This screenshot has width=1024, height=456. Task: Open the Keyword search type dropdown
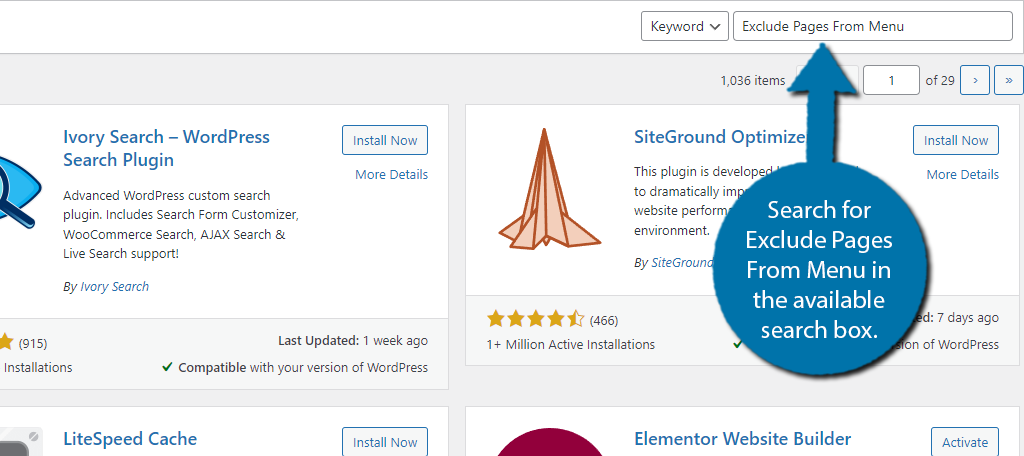[x=684, y=26]
